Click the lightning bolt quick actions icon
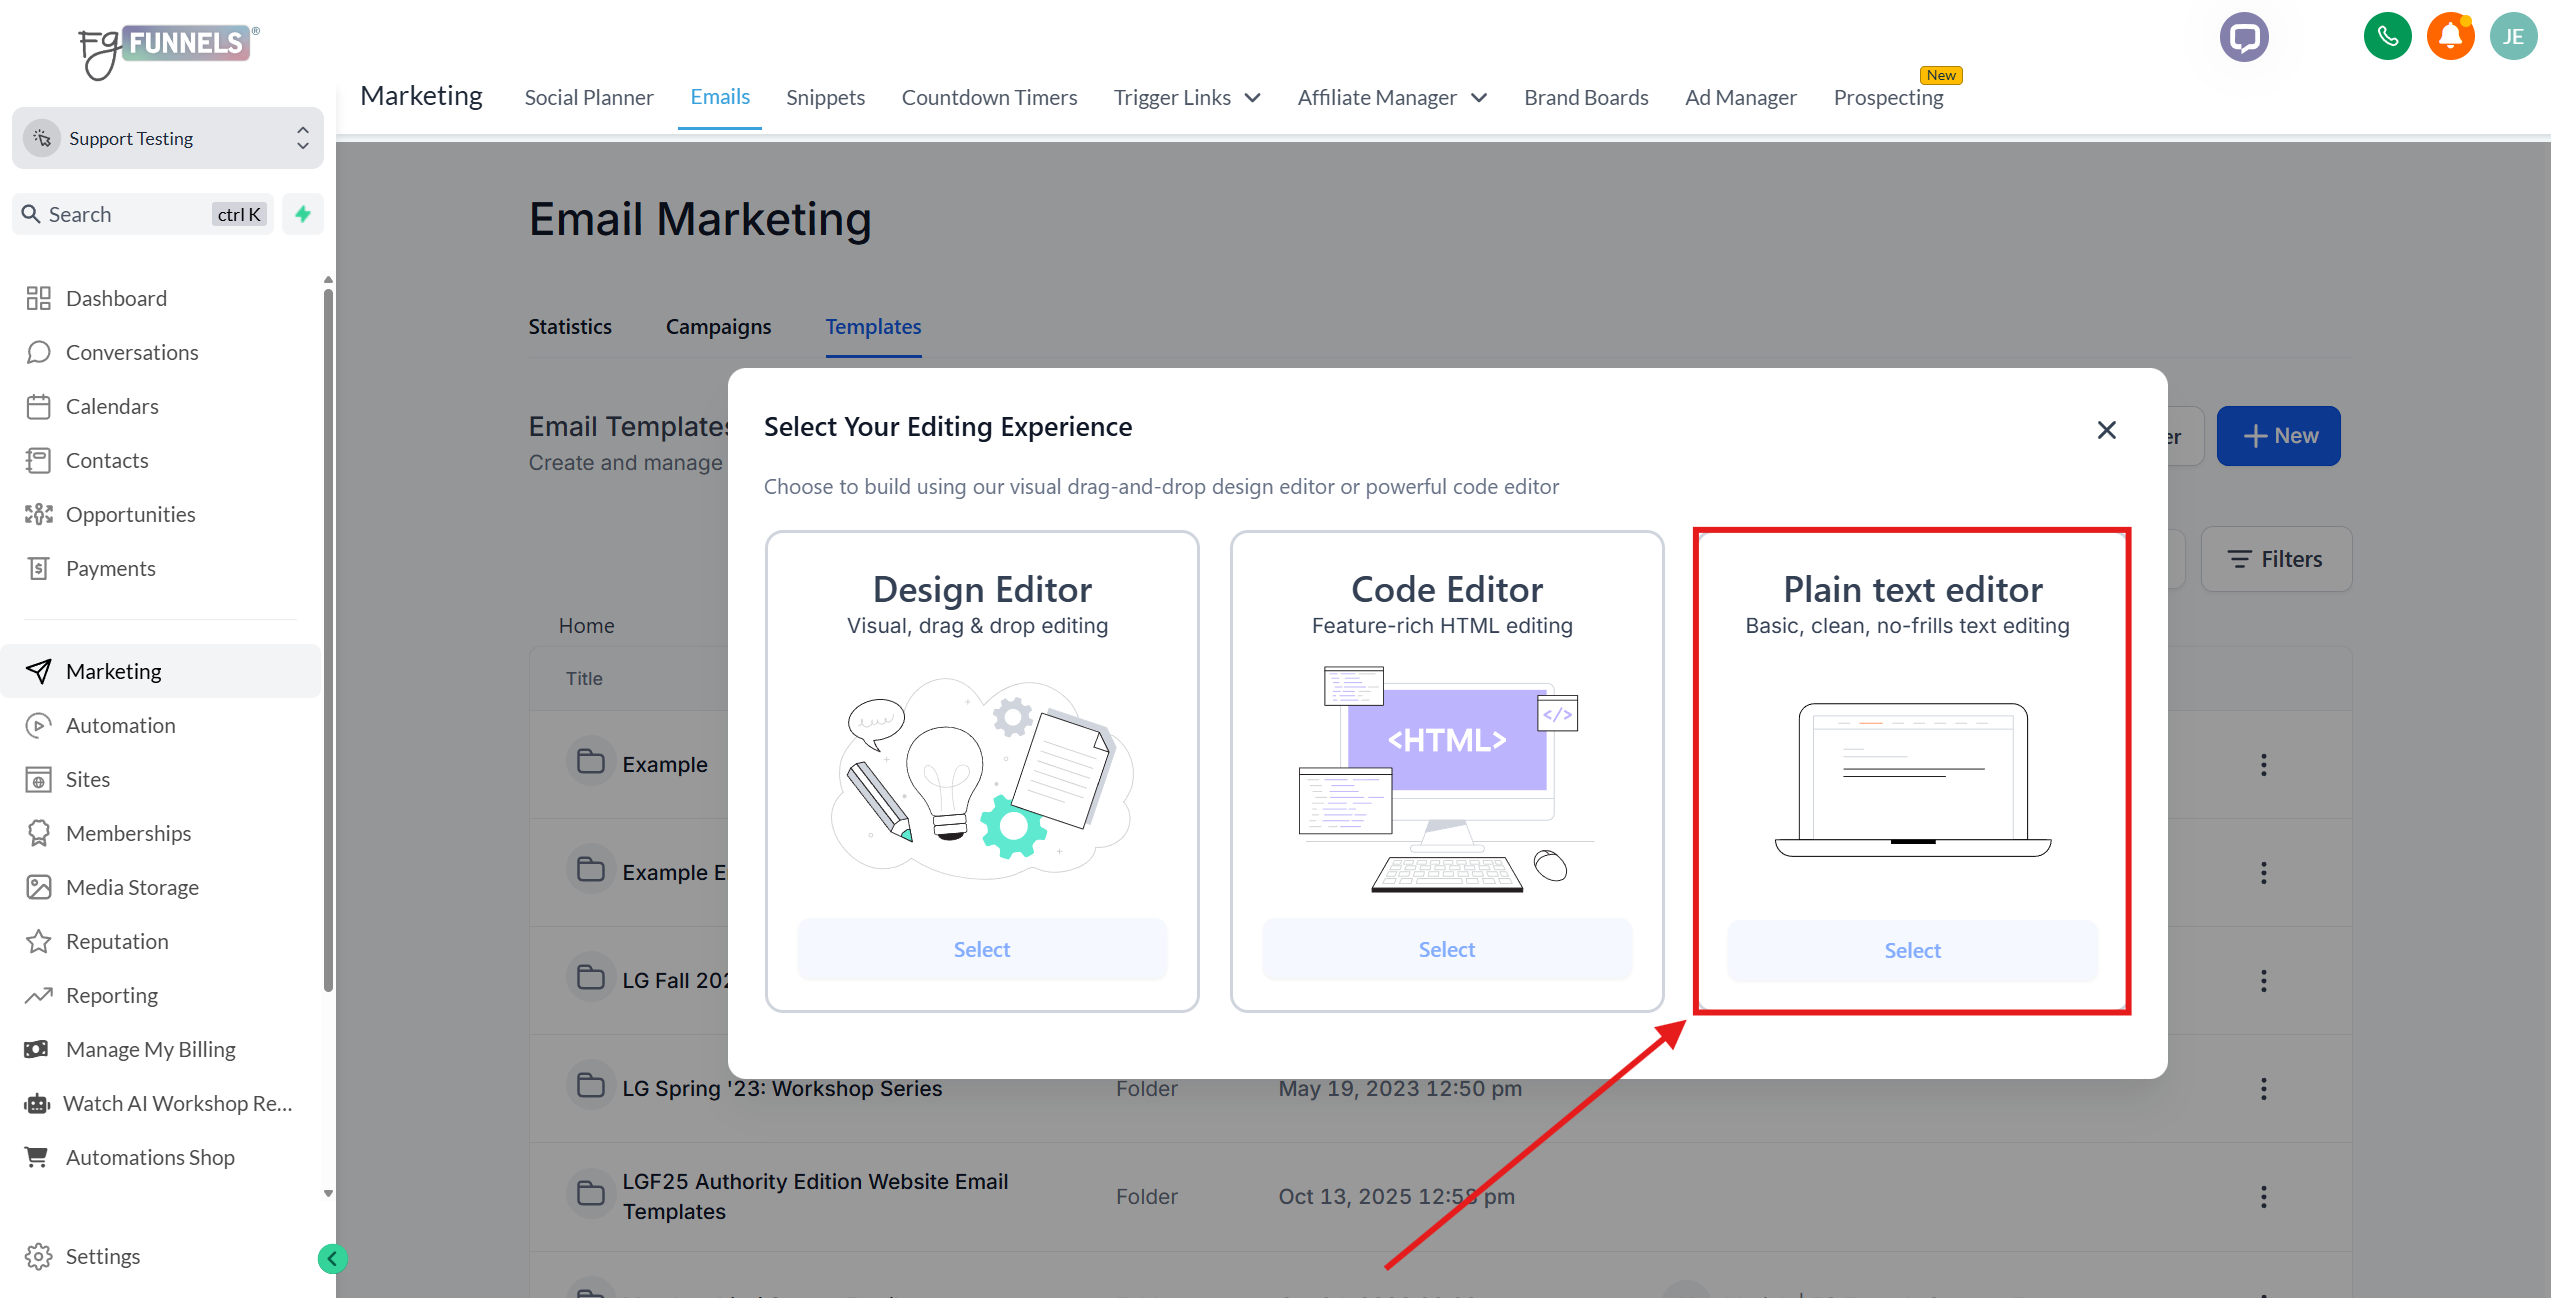The width and height of the screenshot is (2551, 1298). point(303,214)
